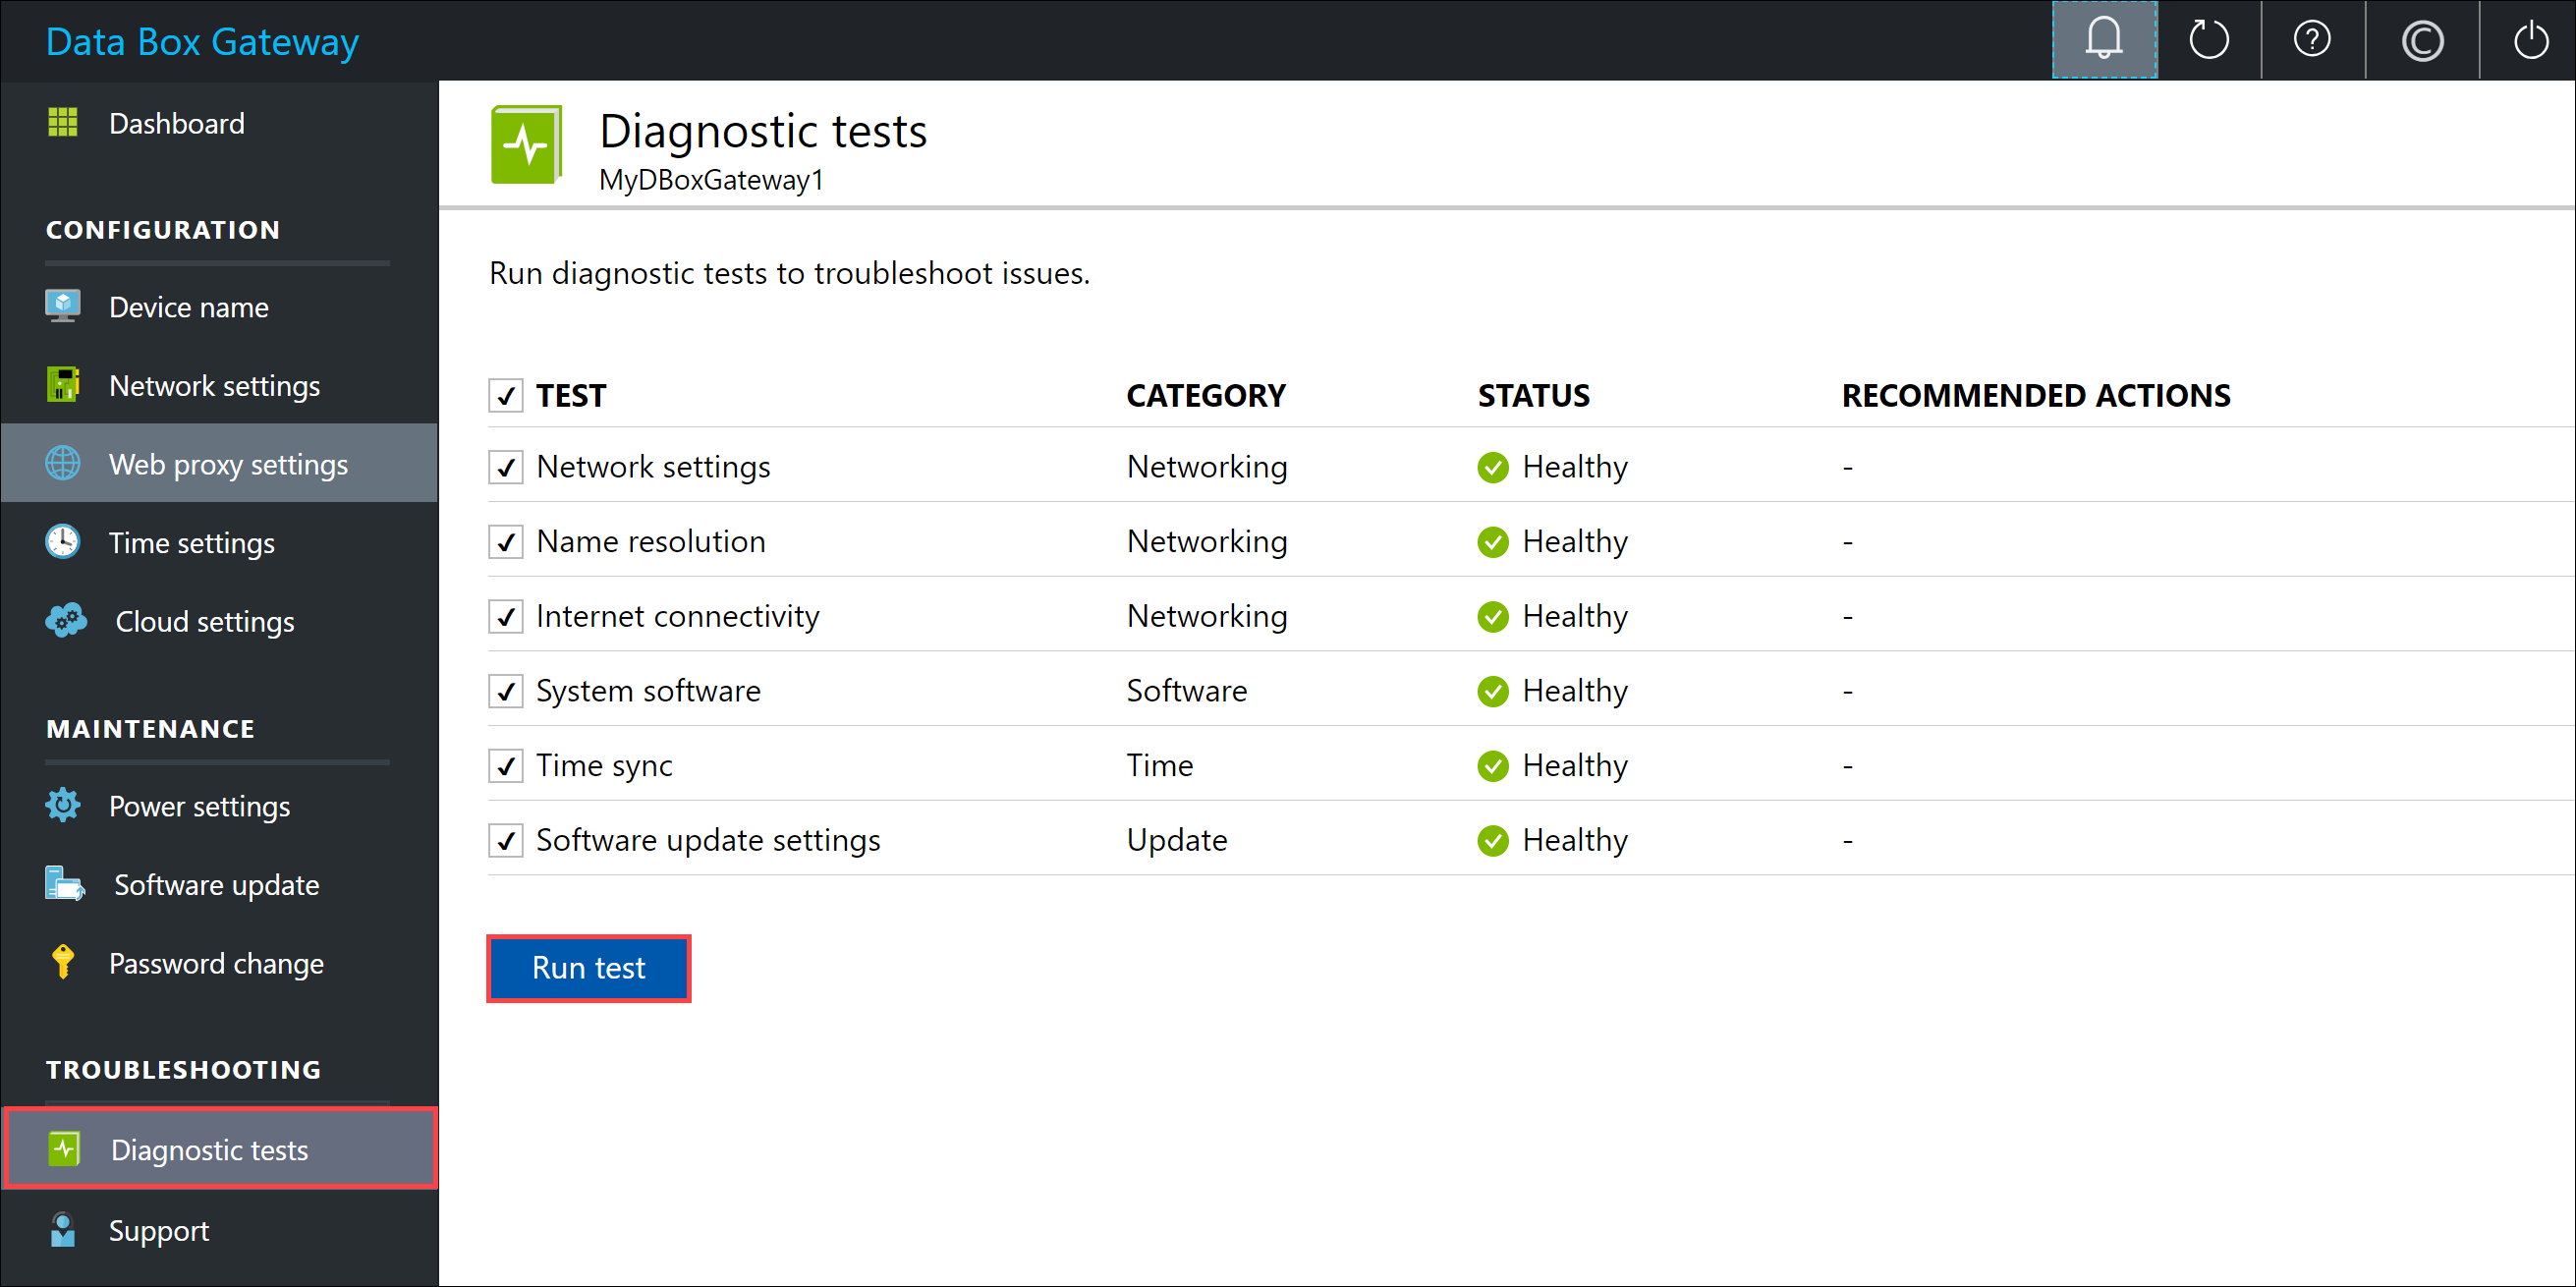Image resolution: width=2576 pixels, height=1287 pixels.
Task: Click the Healthy status icon for Internet connectivity
Action: click(x=1492, y=617)
